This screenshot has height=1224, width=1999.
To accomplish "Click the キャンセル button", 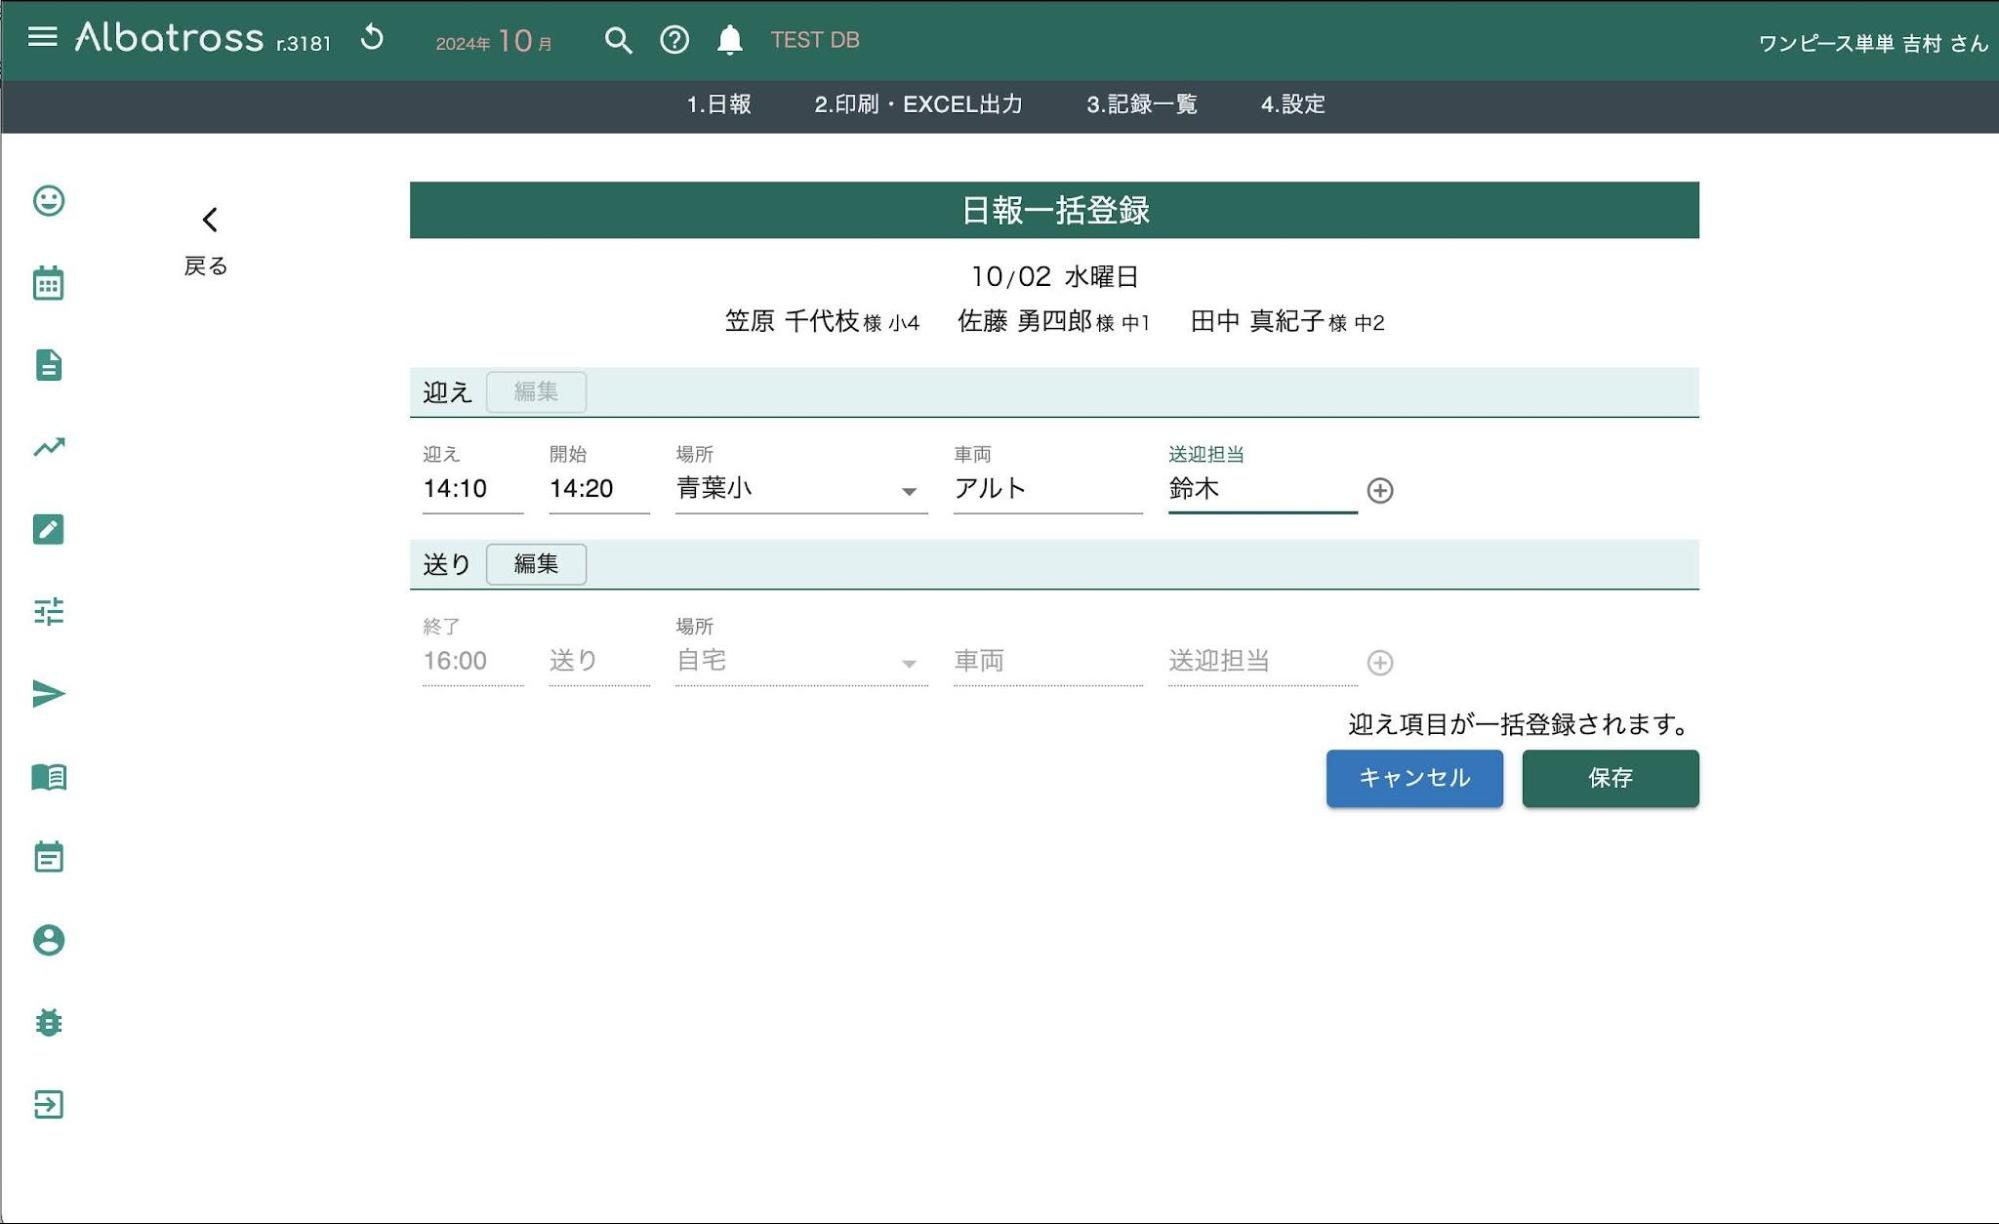I will click(x=1414, y=778).
